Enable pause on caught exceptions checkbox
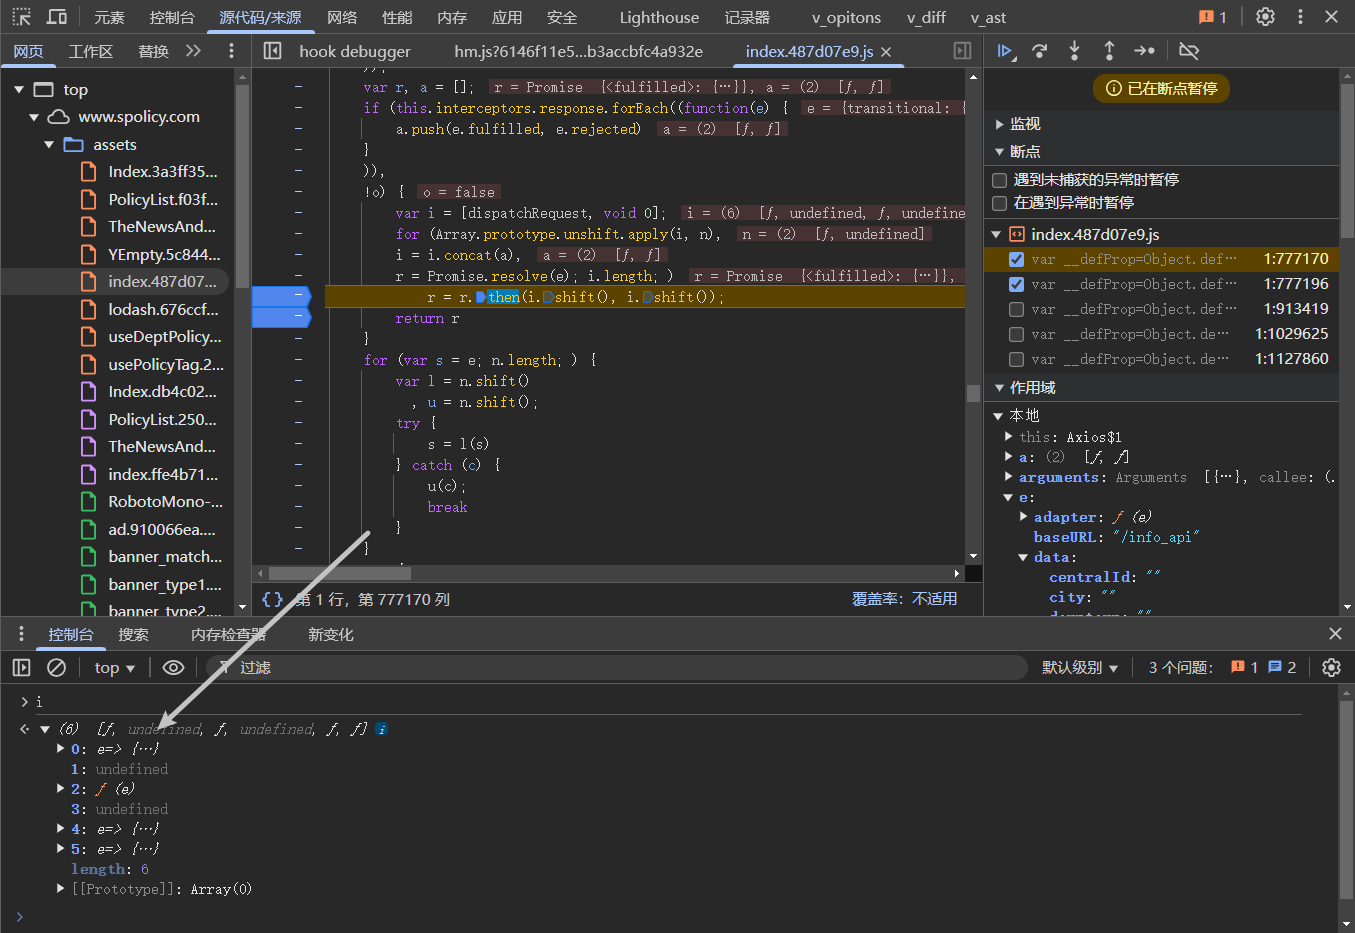Image resolution: width=1355 pixels, height=933 pixels. [x=999, y=203]
